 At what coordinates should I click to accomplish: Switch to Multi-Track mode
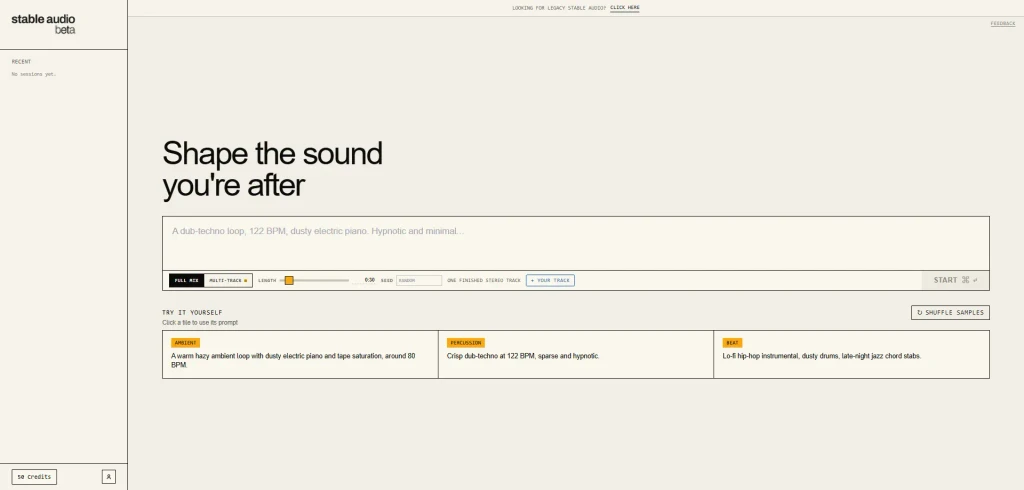(x=228, y=280)
